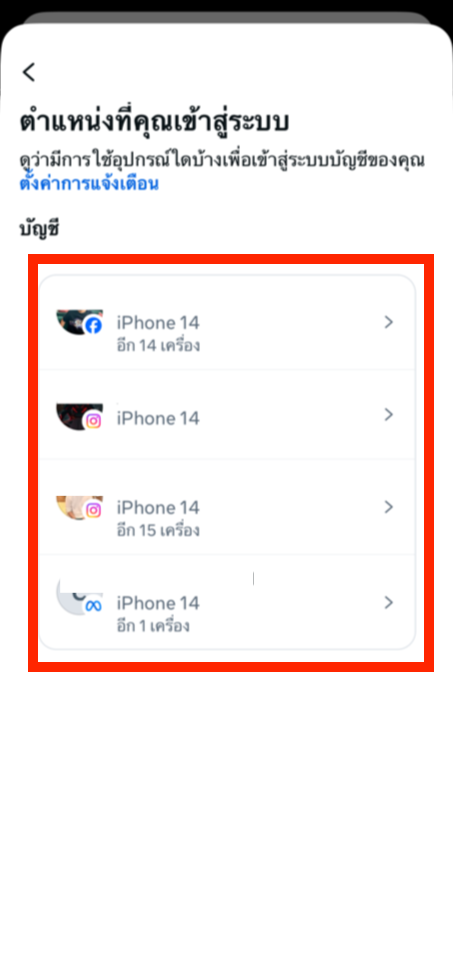Tap the อีก 14 เครื่อง subtitle text
This screenshot has width=453, height=980.
158,345
